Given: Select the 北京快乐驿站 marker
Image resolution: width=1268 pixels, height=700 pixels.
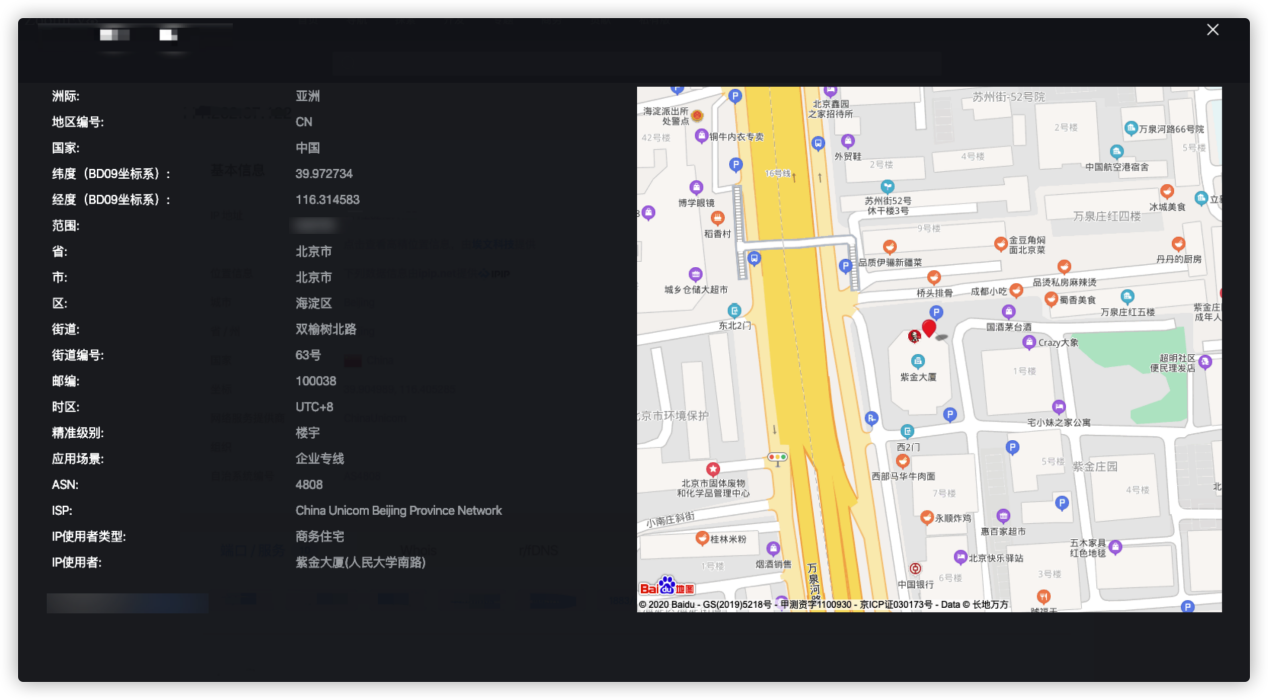Looking at the screenshot, I should [959, 556].
